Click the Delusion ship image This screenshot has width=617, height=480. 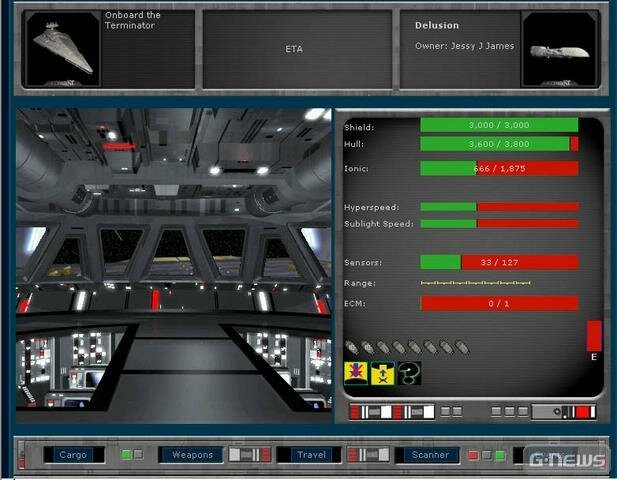pos(560,49)
